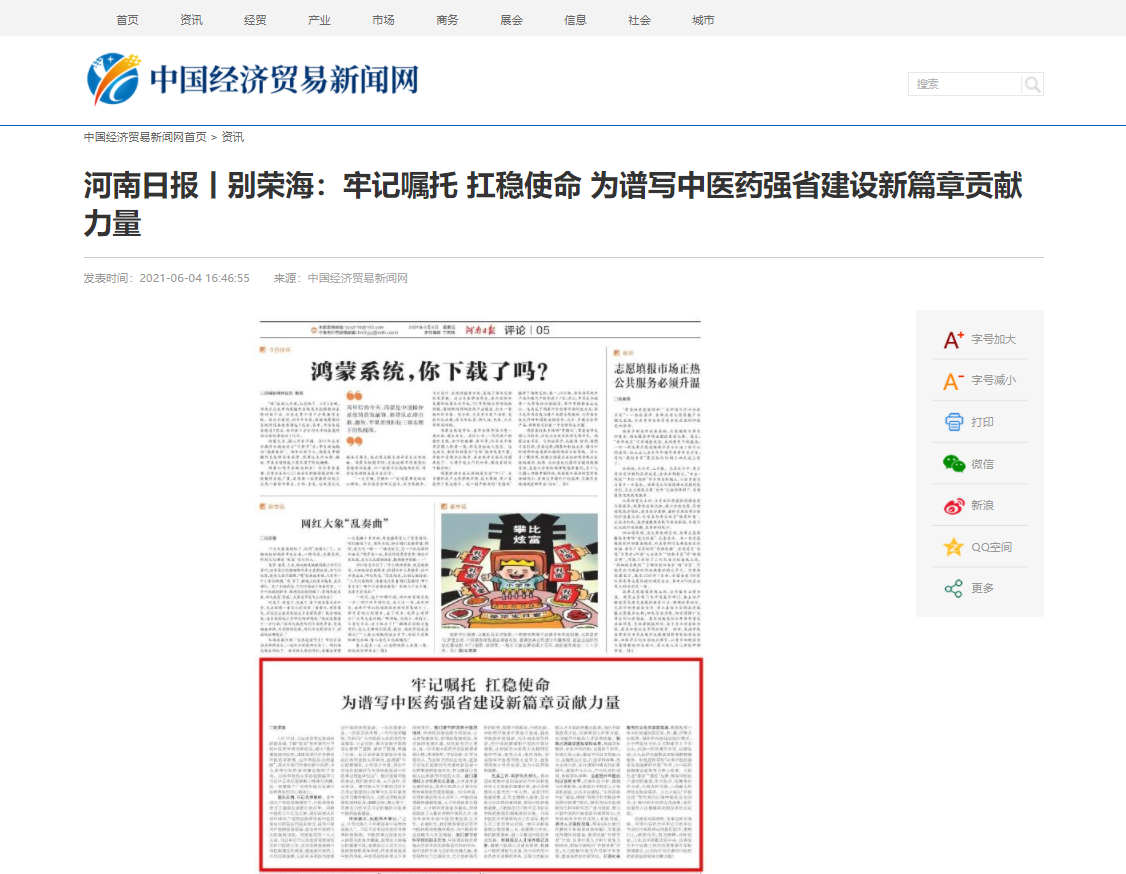Go to the 资讯 navigation menu
This screenshot has width=1126, height=874.
(191, 20)
